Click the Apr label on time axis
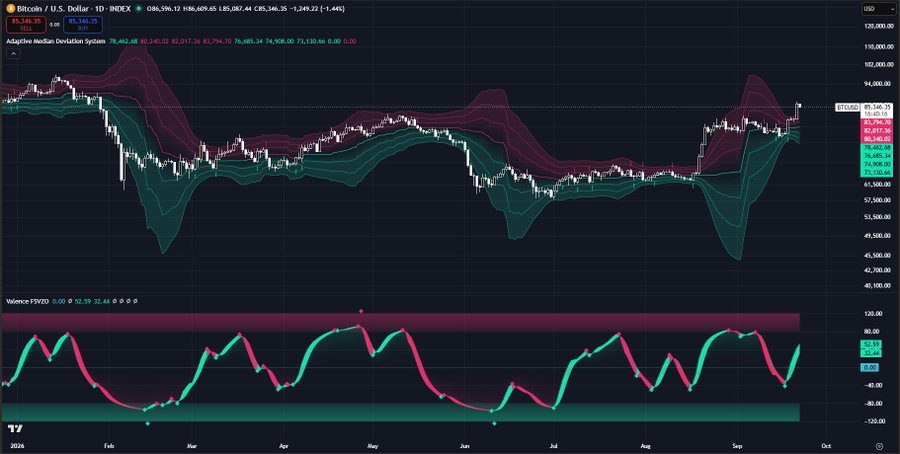 [x=283, y=446]
